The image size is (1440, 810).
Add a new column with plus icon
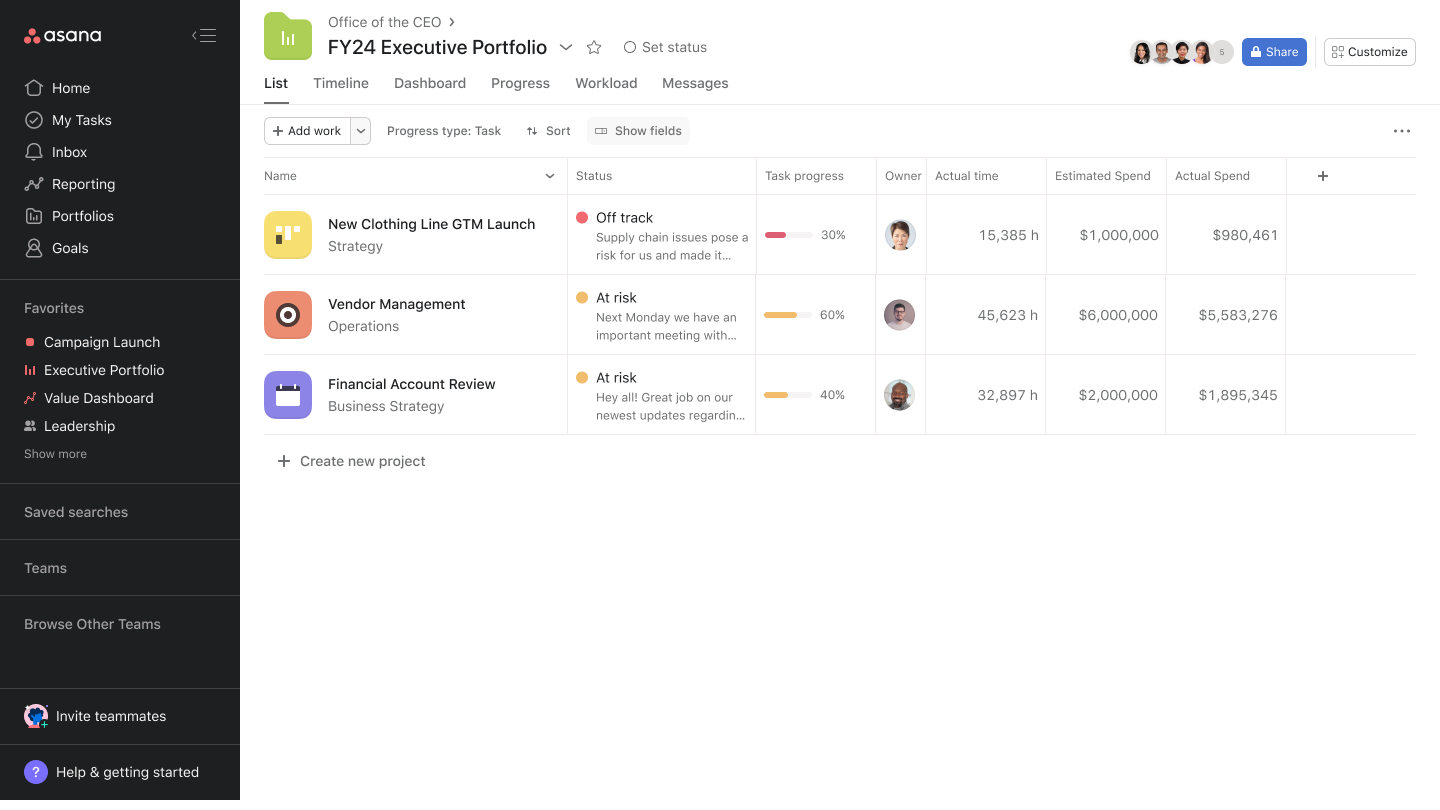[1323, 176]
